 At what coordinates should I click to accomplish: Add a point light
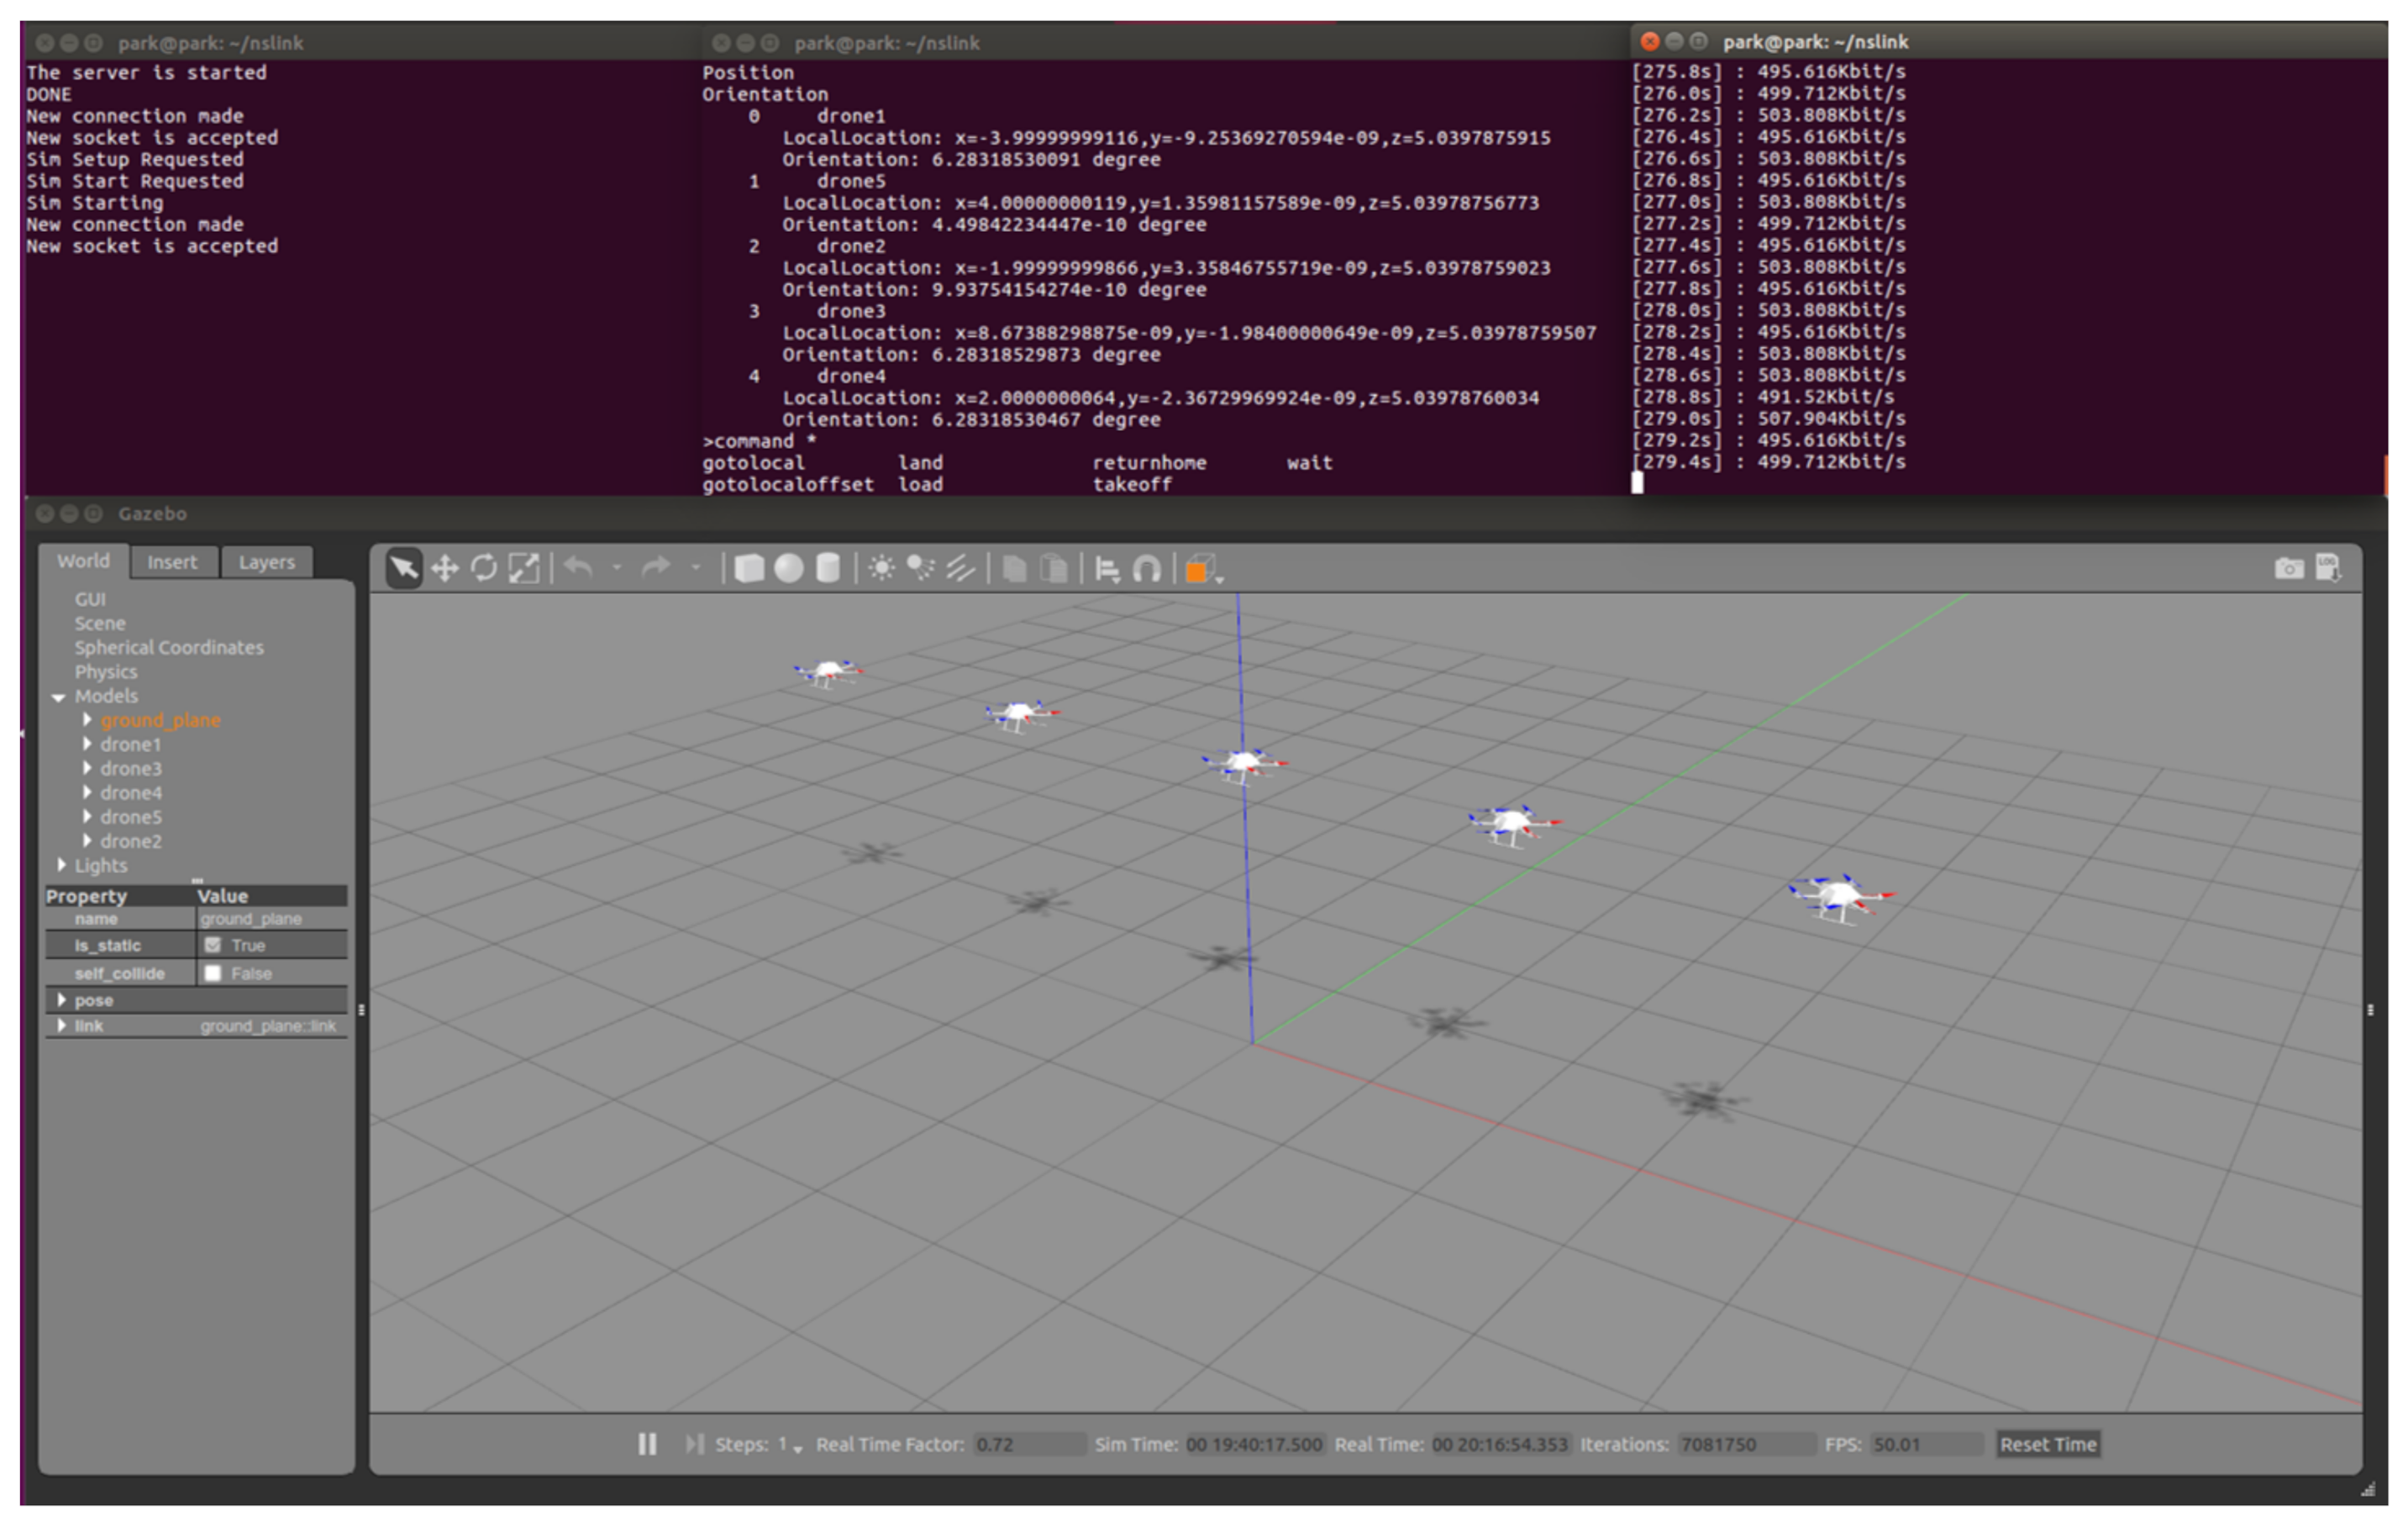881,569
